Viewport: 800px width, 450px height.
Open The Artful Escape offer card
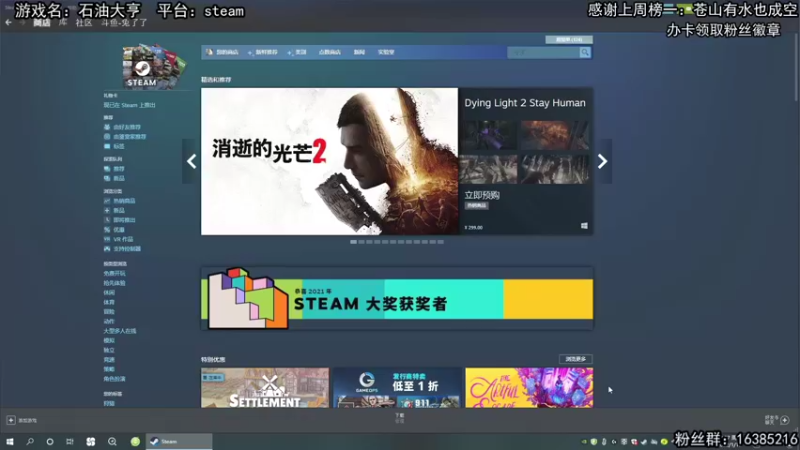[529, 388]
